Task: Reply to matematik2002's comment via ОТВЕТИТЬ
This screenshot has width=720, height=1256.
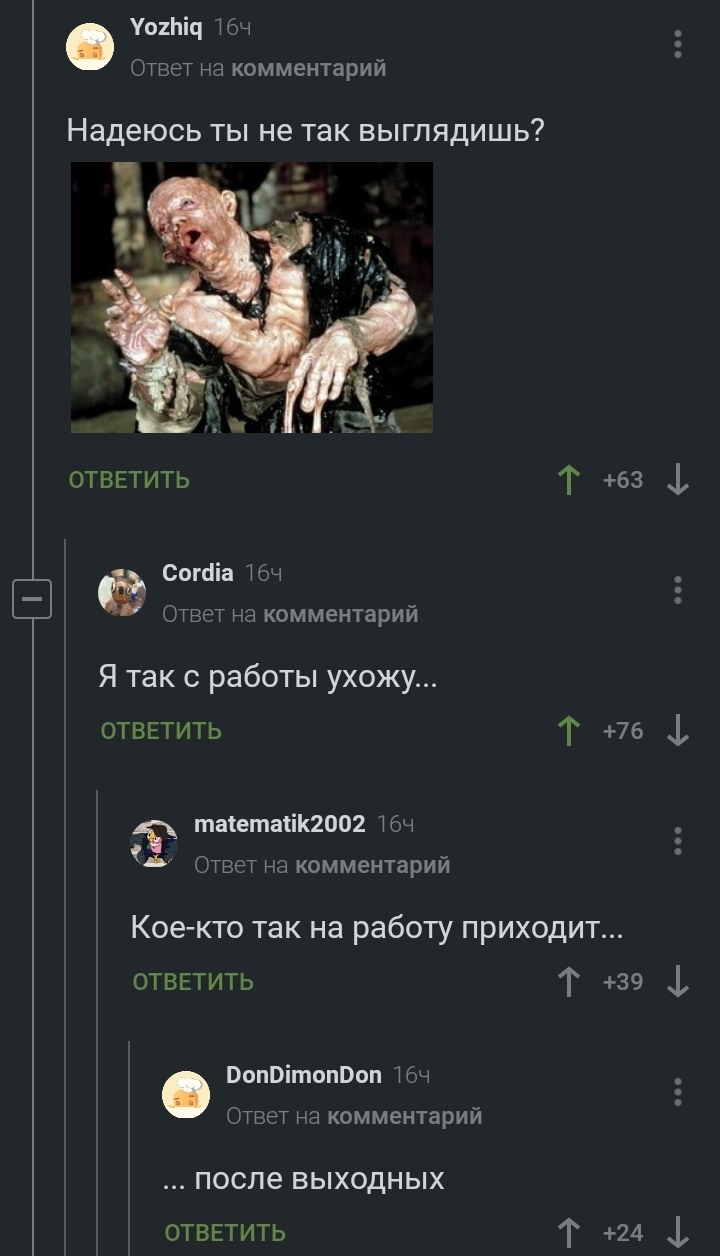Action: [x=193, y=982]
